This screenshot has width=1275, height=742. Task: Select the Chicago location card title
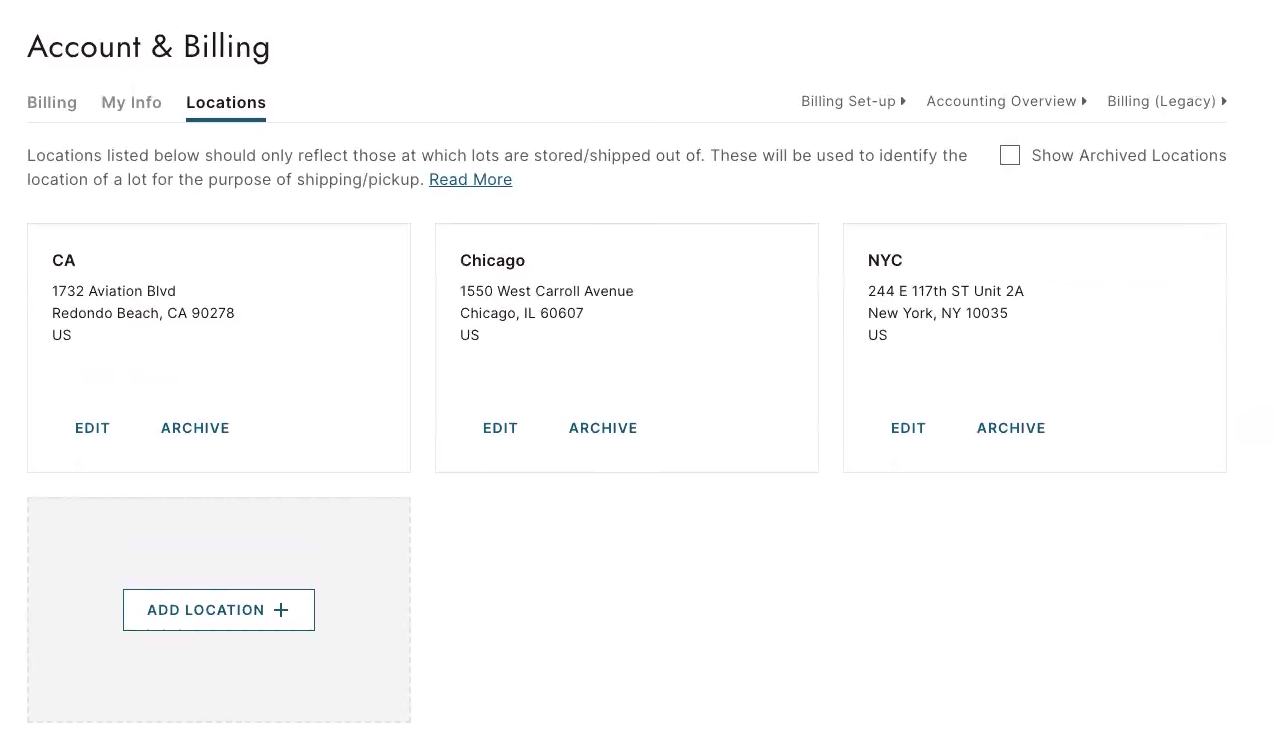492,260
